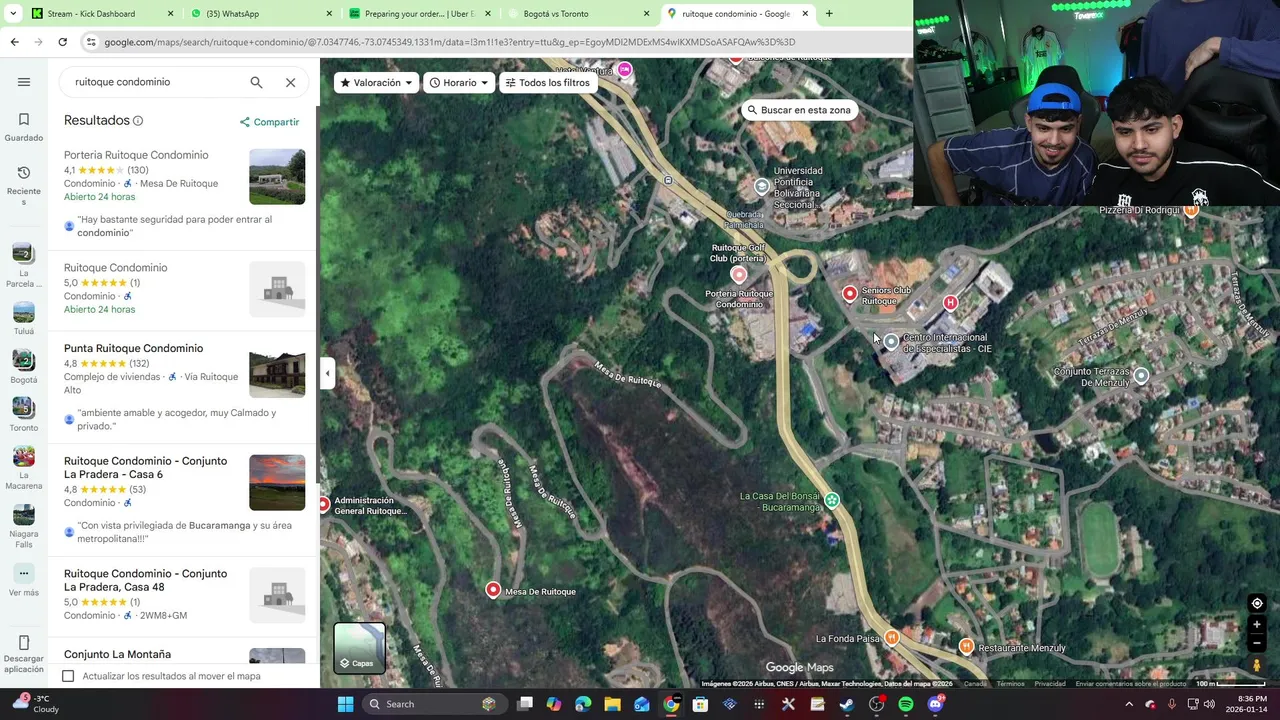Click the Universidad Pontificia Bolivariana marker

(x=762, y=187)
